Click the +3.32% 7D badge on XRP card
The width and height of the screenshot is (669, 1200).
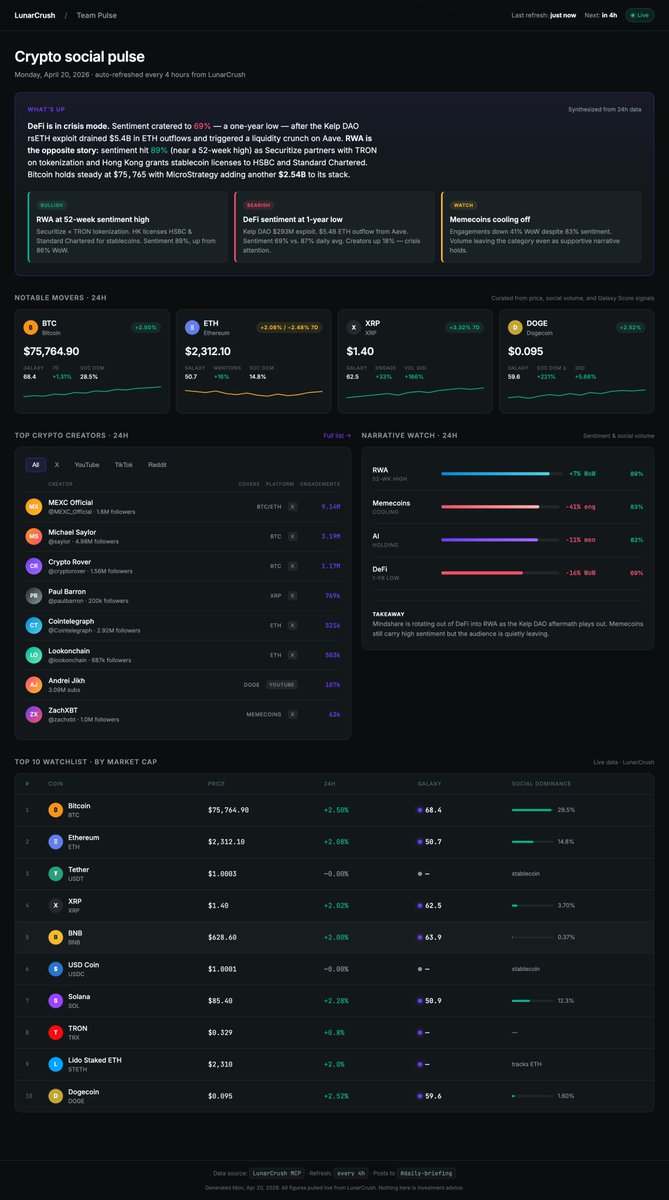click(466, 327)
